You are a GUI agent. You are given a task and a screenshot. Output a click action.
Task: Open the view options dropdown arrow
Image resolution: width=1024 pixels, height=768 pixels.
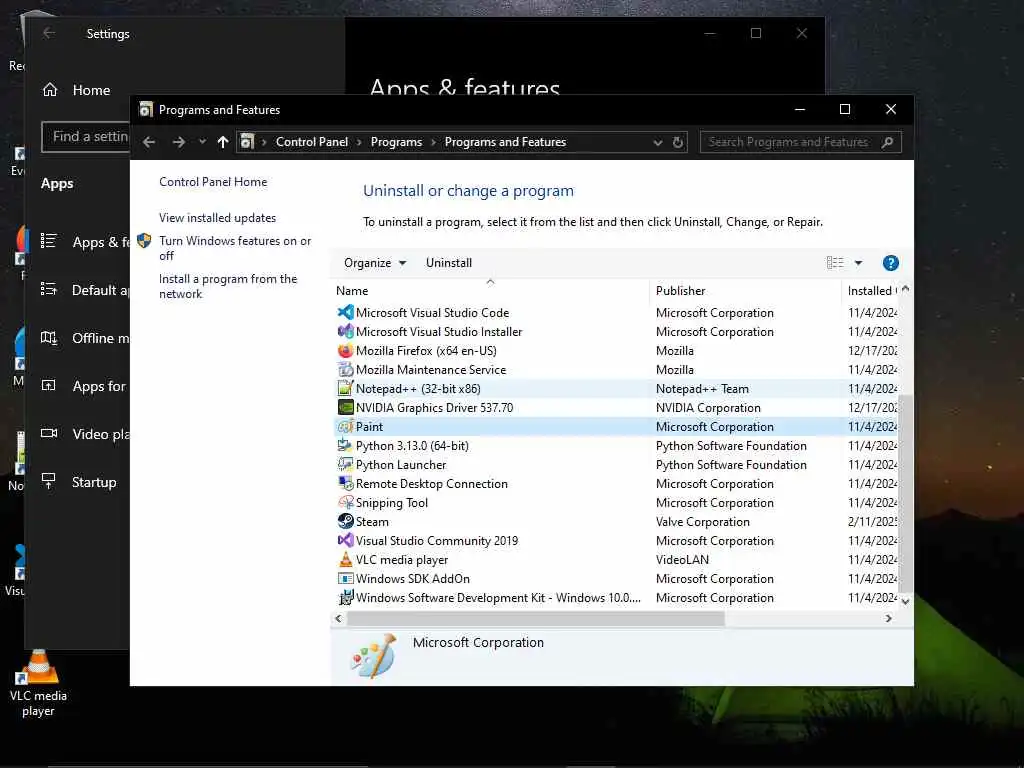858,263
